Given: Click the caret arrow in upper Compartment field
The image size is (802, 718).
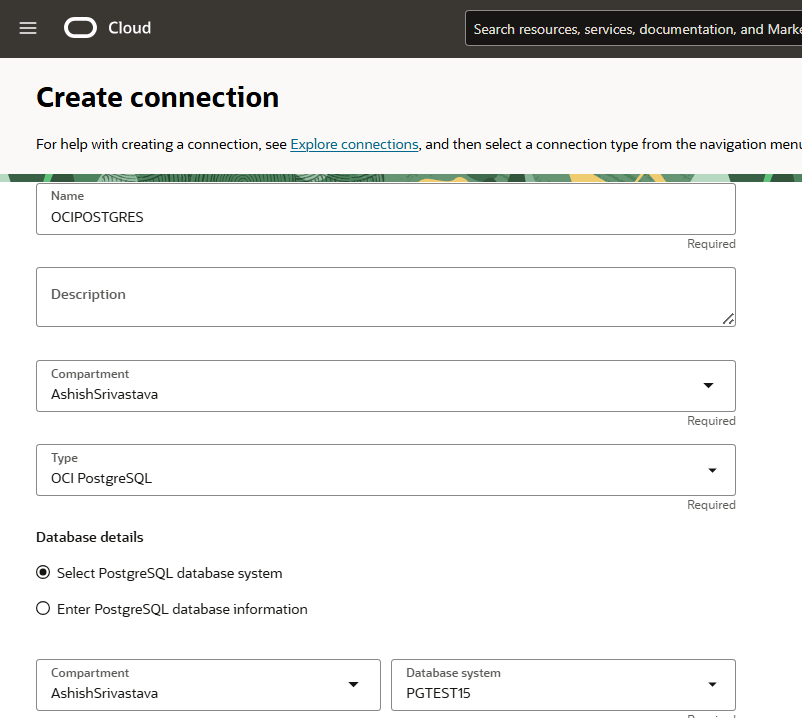Looking at the screenshot, I should (708, 386).
